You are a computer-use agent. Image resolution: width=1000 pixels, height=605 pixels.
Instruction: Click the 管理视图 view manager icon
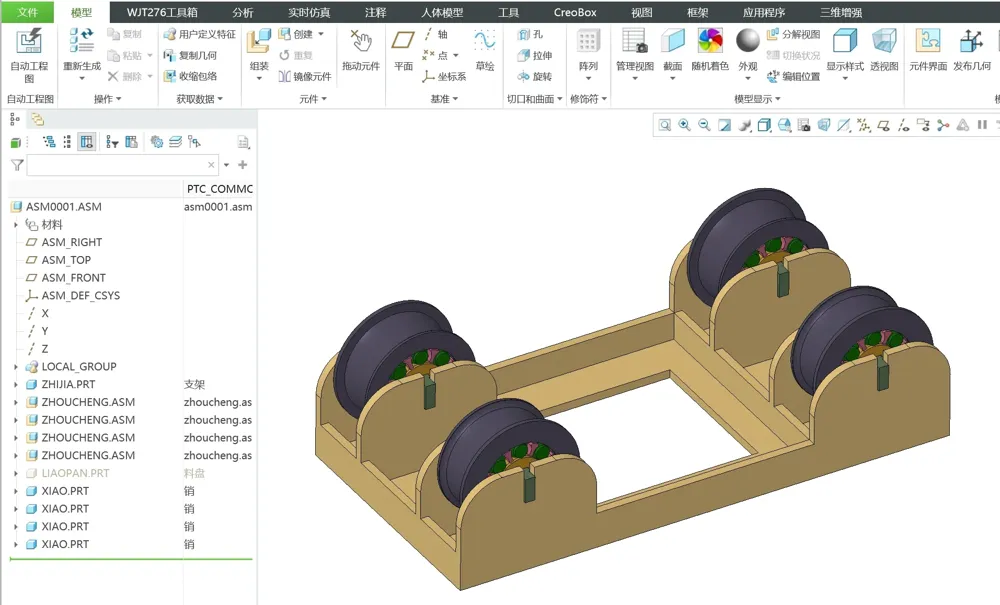point(635,41)
